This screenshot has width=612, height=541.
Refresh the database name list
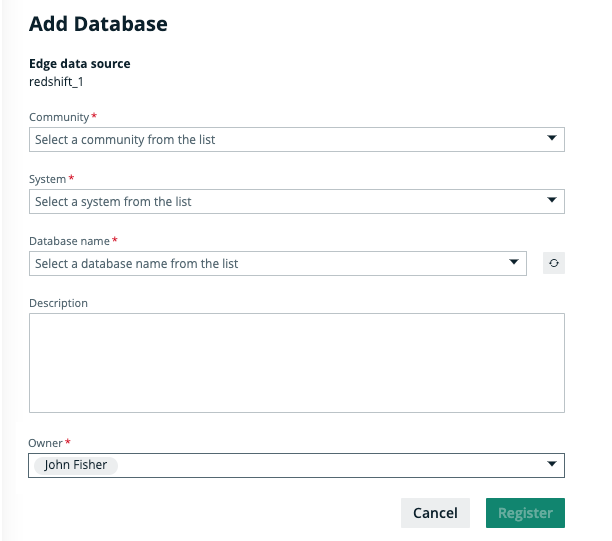tap(553, 264)
